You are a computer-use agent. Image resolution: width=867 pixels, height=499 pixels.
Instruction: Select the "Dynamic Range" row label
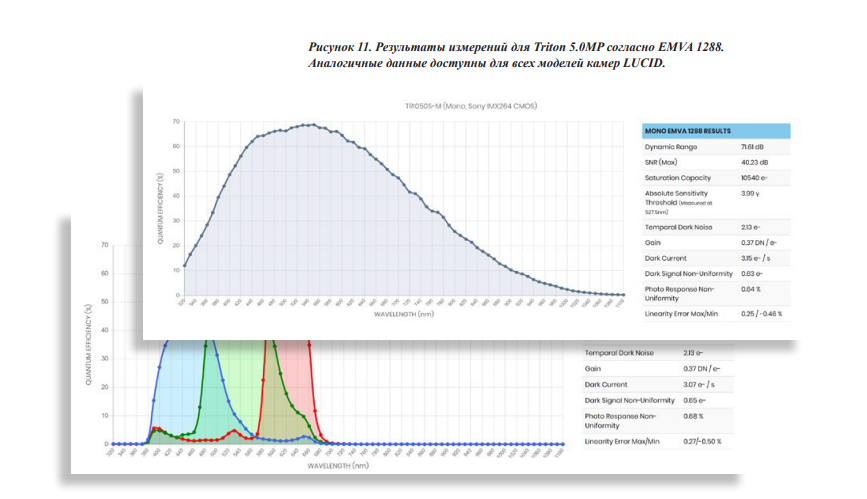671,147
